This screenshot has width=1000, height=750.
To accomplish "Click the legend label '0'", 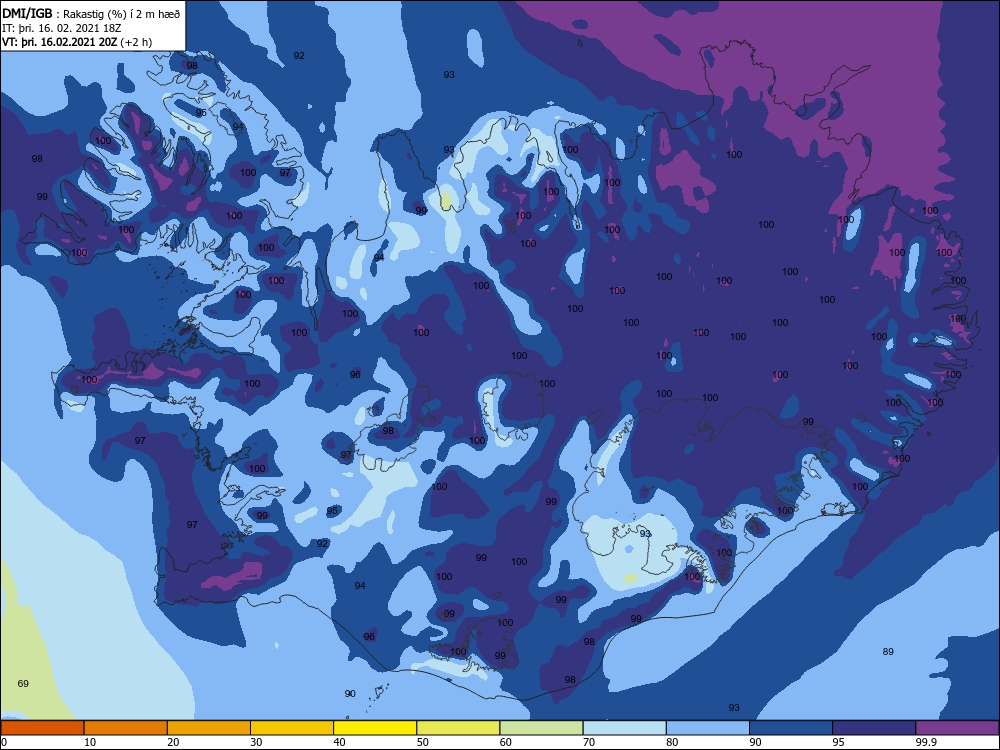I will pyautogui.click(x=4, y=742).
